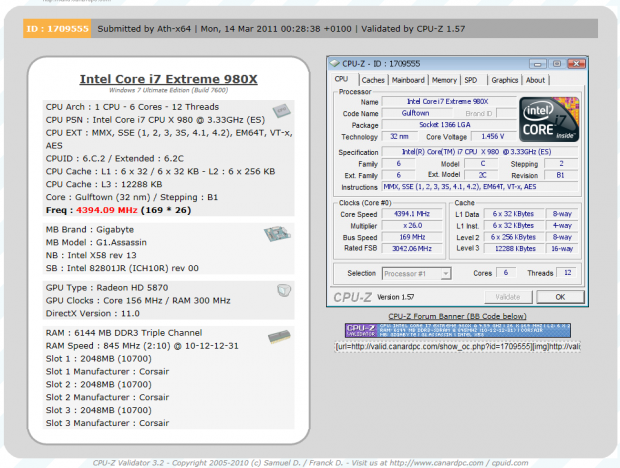Click the Submitted by Ath-x64 header text
620x468 pixels.
point(144,29)
